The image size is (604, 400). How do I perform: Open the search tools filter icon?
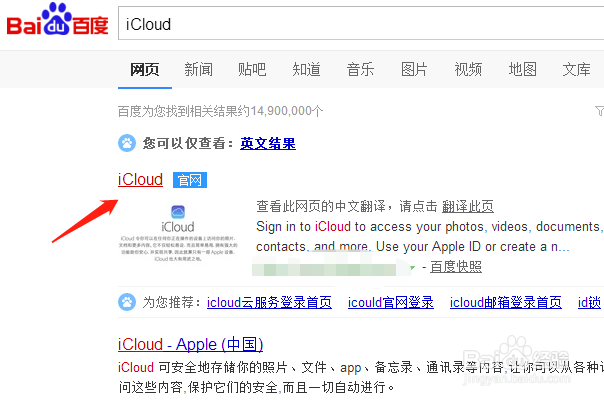(598, 110)
